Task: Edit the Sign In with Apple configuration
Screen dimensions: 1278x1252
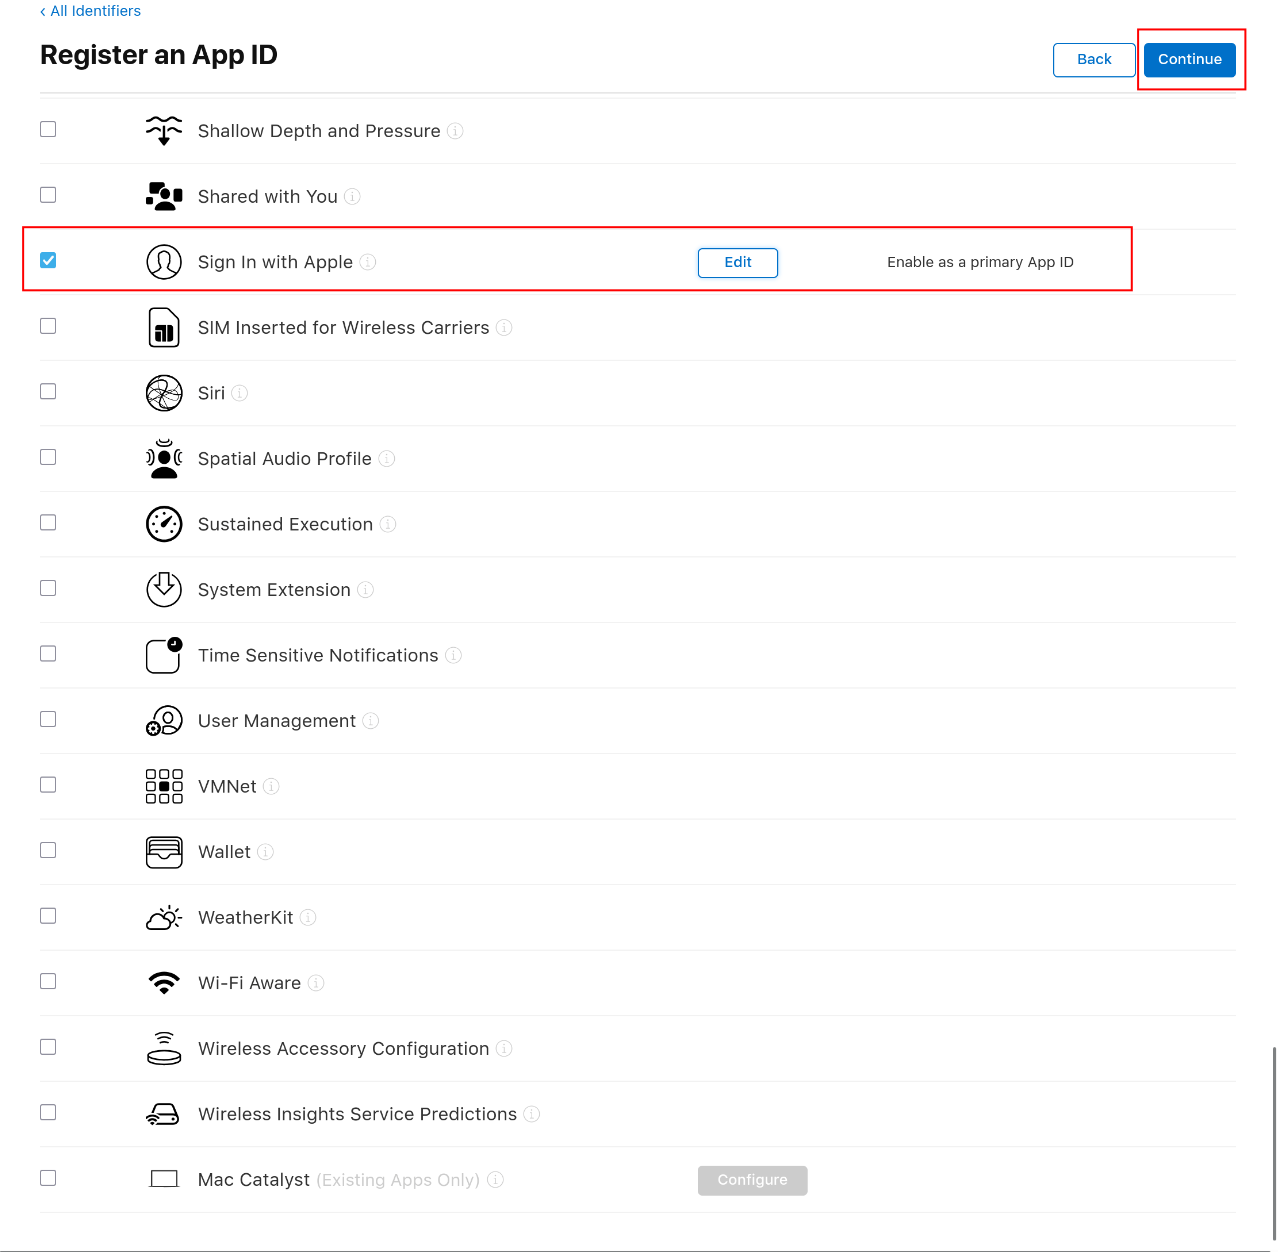Action: (737, 262)
